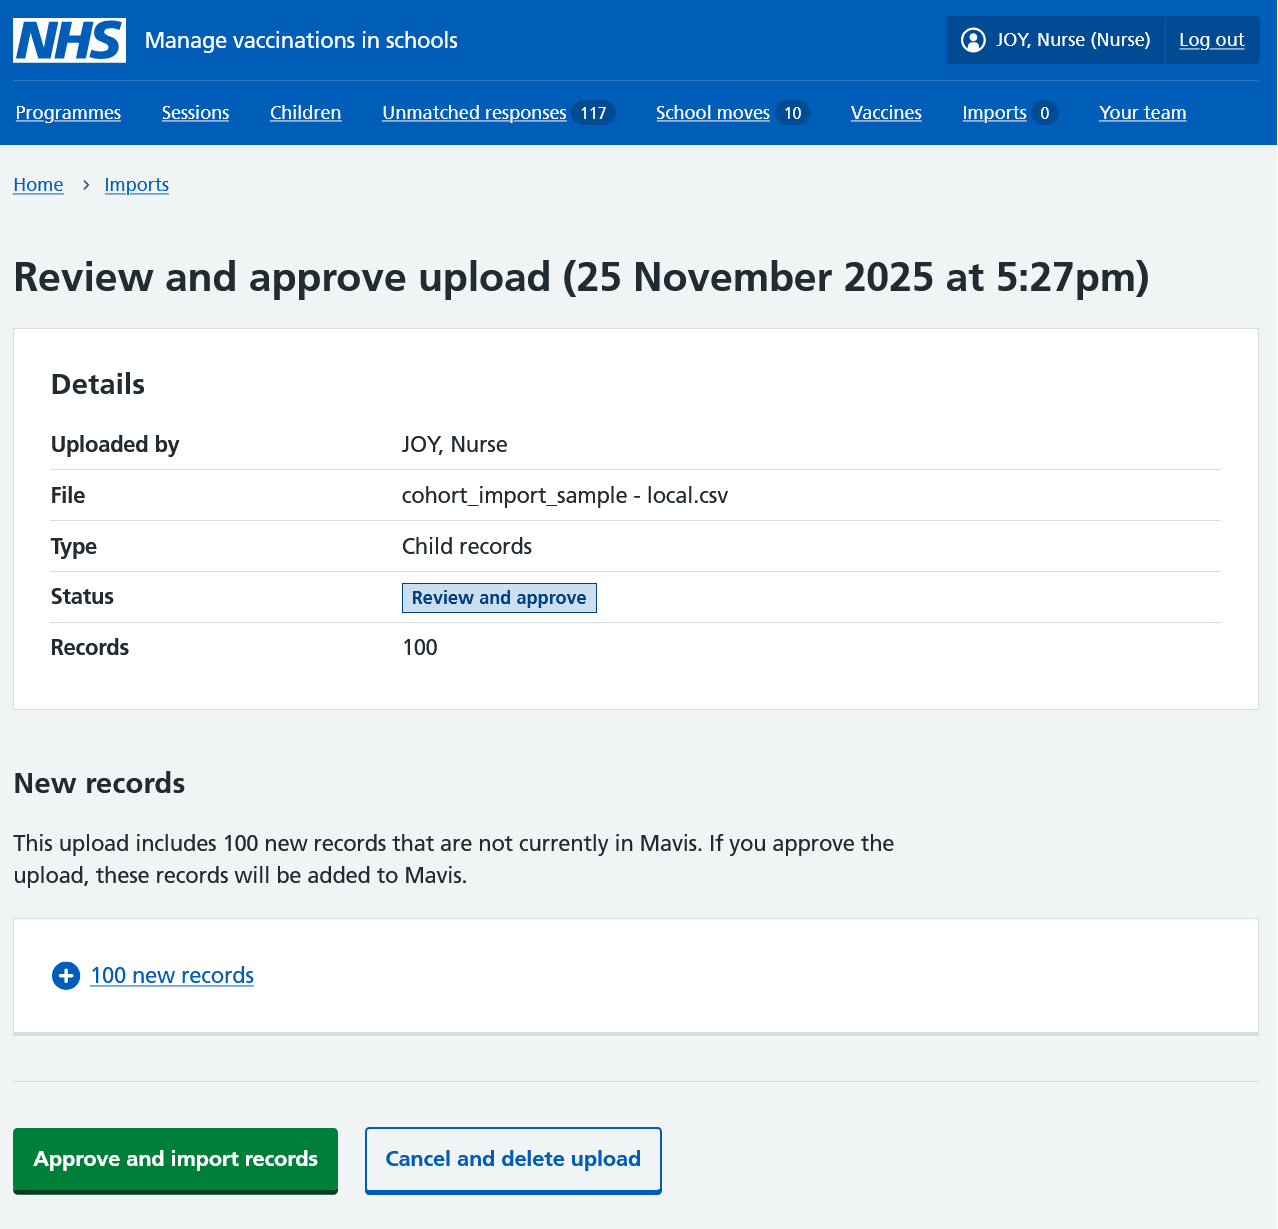The height and width of the screenshot is (1229, 1278).
Task: Click the Review and approve status tag
Action: click(x=498, y=597)
